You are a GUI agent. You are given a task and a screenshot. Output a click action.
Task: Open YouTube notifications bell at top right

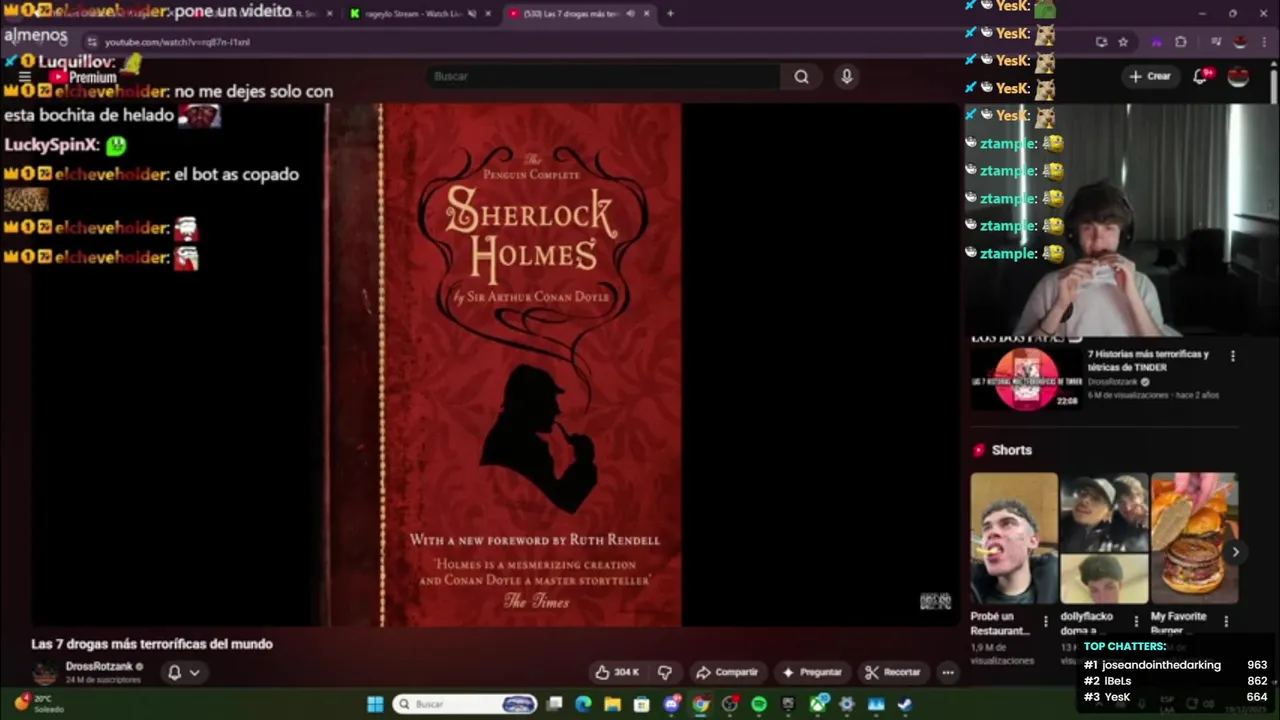[1200, 76]
